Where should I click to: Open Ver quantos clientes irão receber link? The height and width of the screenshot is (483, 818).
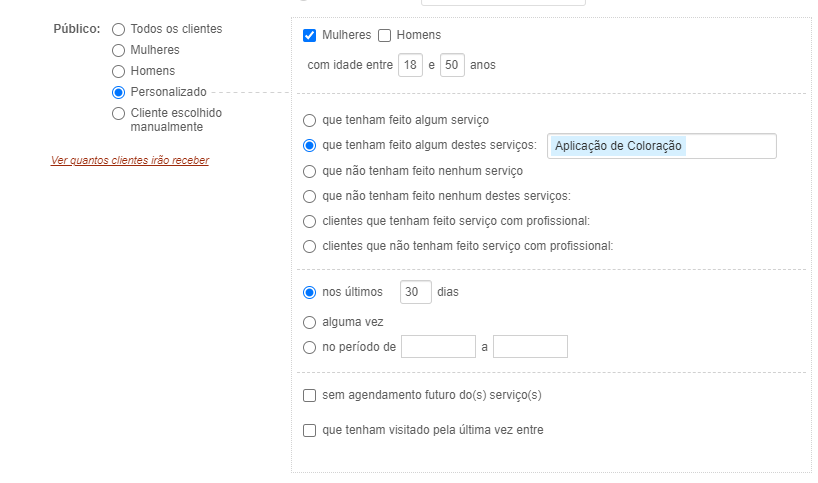pos(130,161)
